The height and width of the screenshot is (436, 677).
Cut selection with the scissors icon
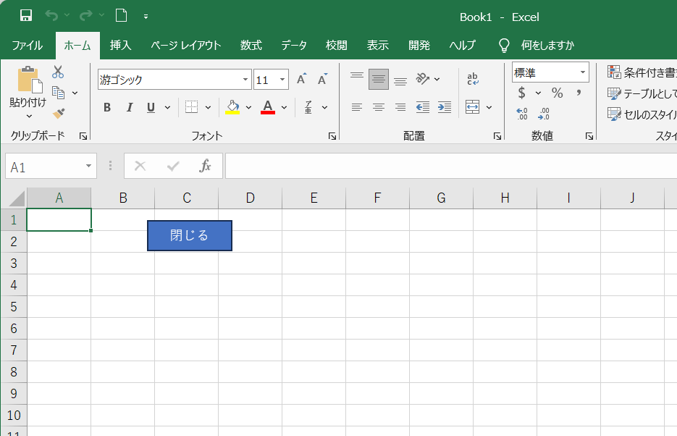[58, 72]
